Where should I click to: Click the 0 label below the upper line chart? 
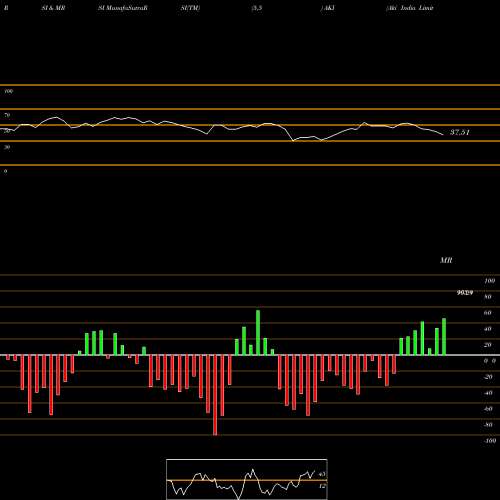pos(5,171)
